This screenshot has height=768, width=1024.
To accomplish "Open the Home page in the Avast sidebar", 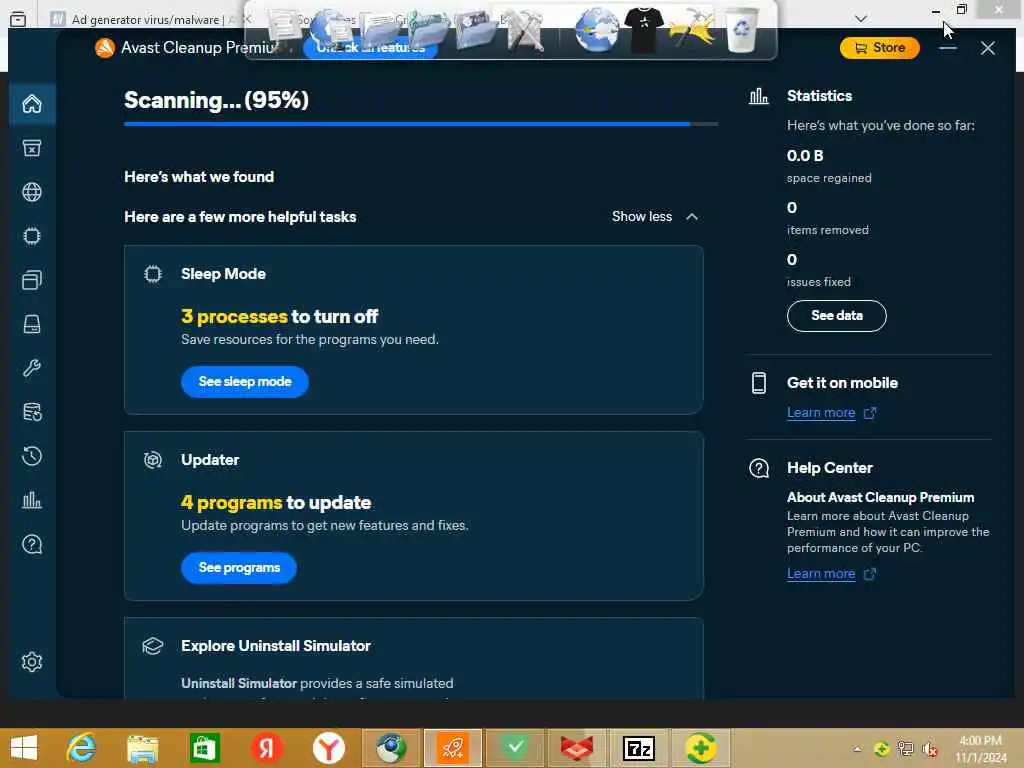I will click(x=32, y=104).
